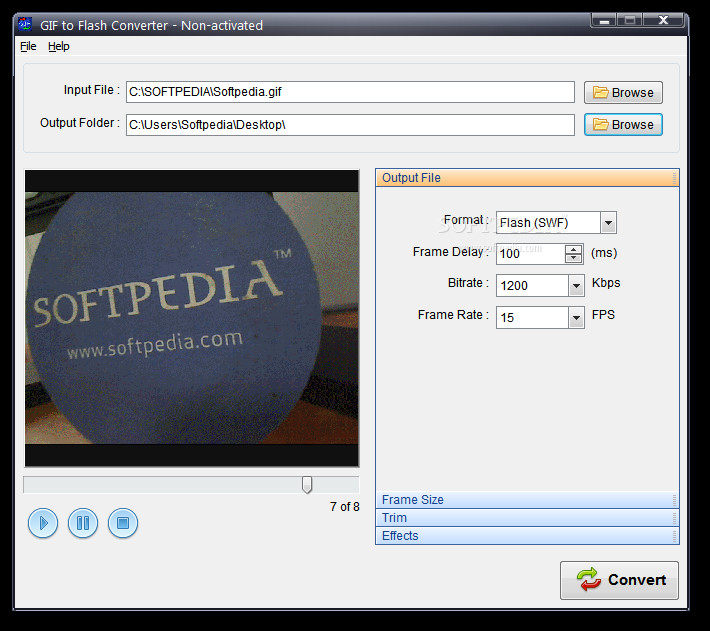Stop the GIF preview playback
This screenshot has width=710, height=631.
pos(123,523)
